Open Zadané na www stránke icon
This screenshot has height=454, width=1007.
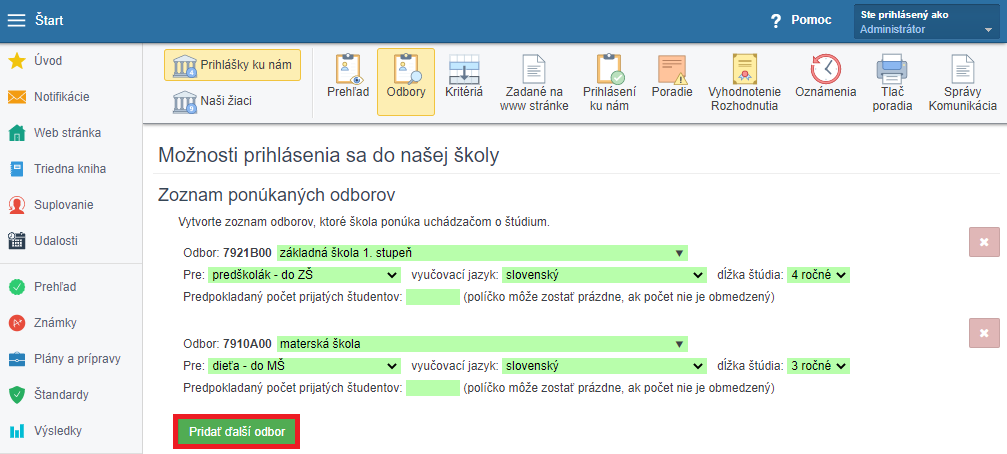coord(534,69)
